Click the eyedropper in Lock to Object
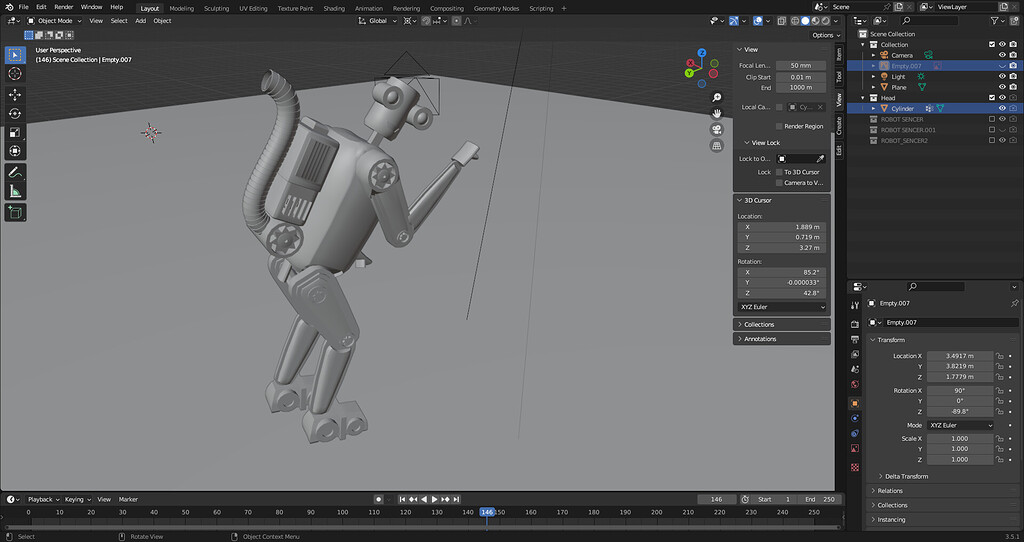 pos(820,159)
